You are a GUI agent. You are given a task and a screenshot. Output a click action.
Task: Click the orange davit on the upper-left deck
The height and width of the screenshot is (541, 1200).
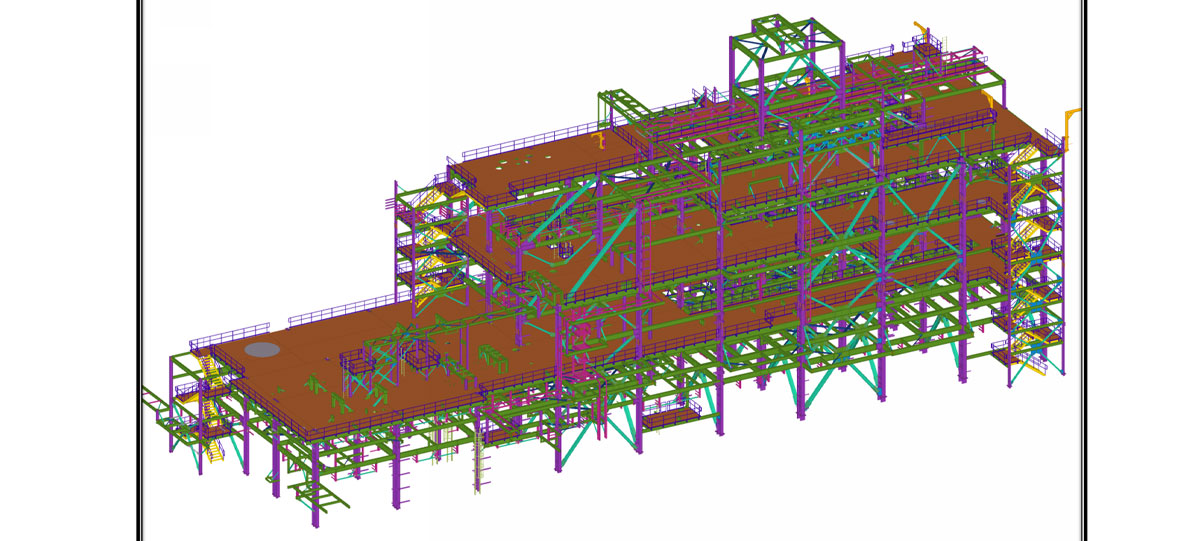point(600,140)
